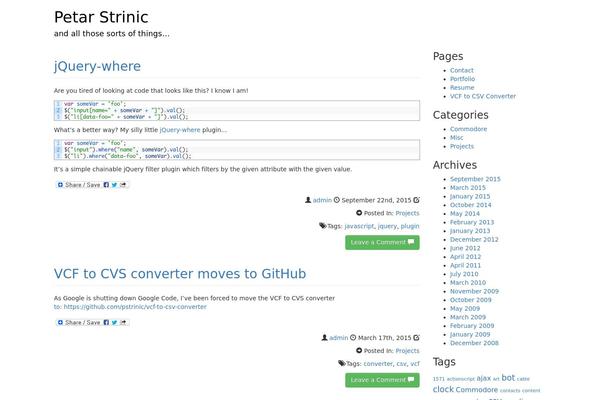600x400 pixels.
Task: Open the September 2015 archive
Action: (475, 179)
